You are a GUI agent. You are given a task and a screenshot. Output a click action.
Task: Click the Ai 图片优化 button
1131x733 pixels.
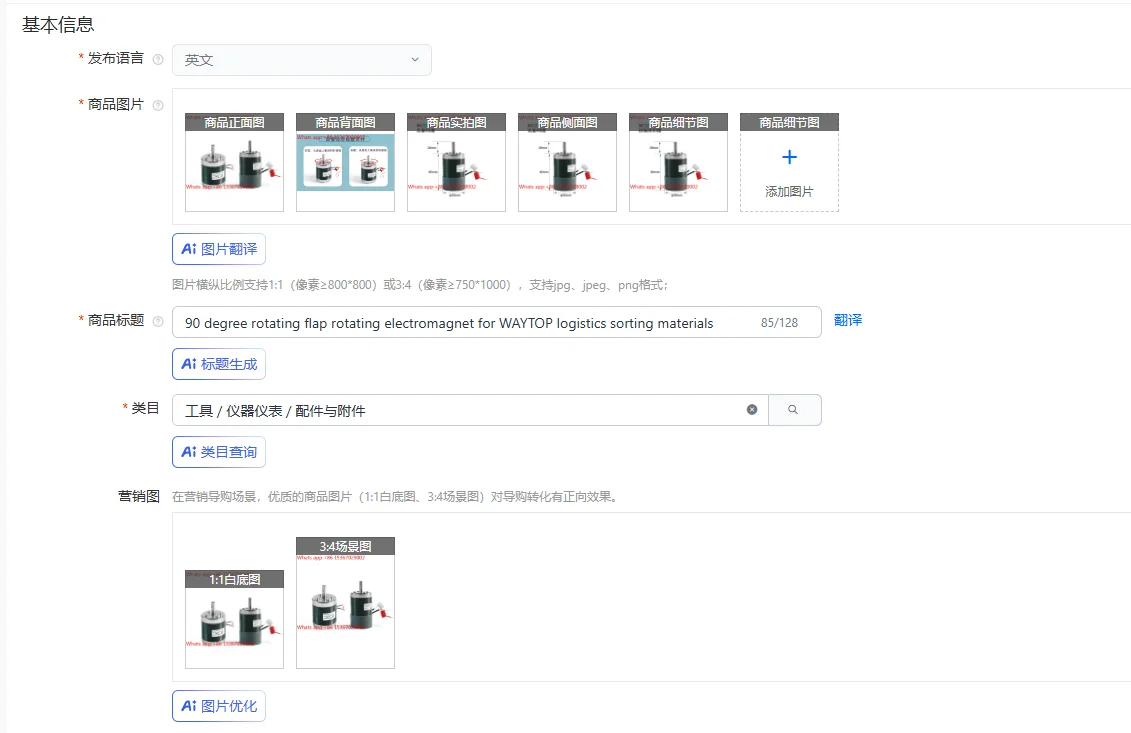(x=219, y=706)
